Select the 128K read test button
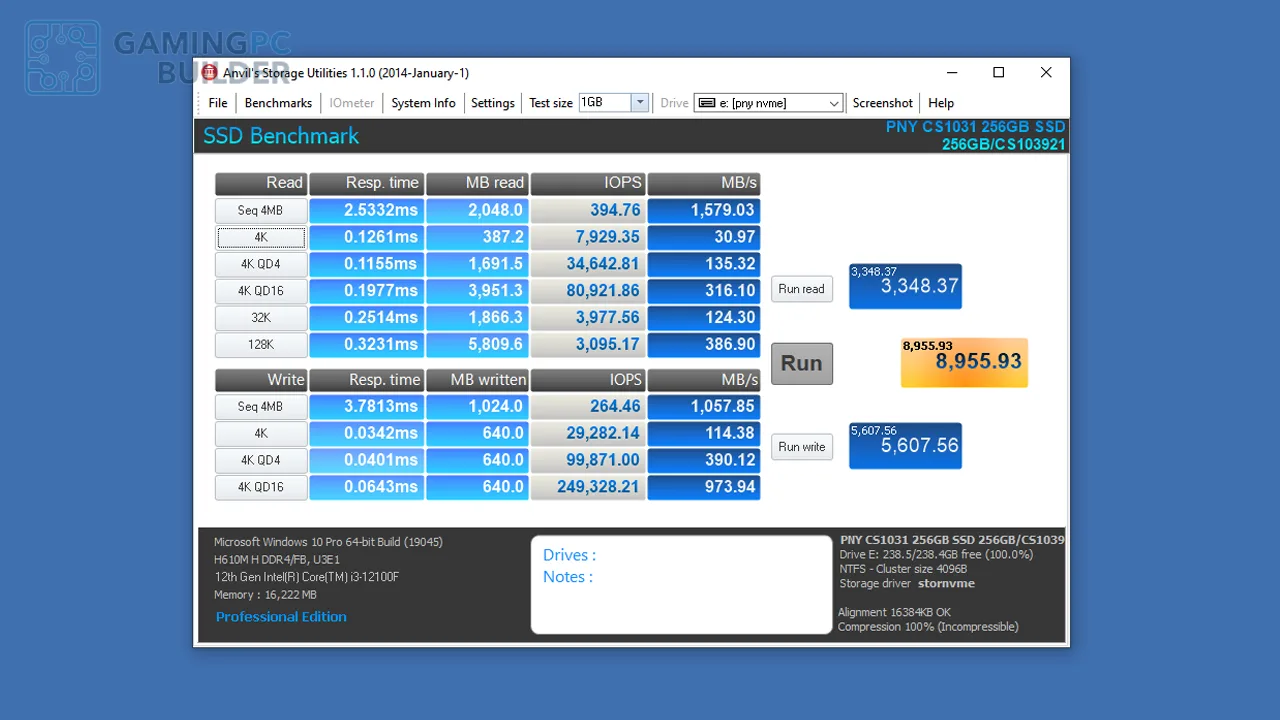This screenshot has height=720, width=1280. point(261,345)
